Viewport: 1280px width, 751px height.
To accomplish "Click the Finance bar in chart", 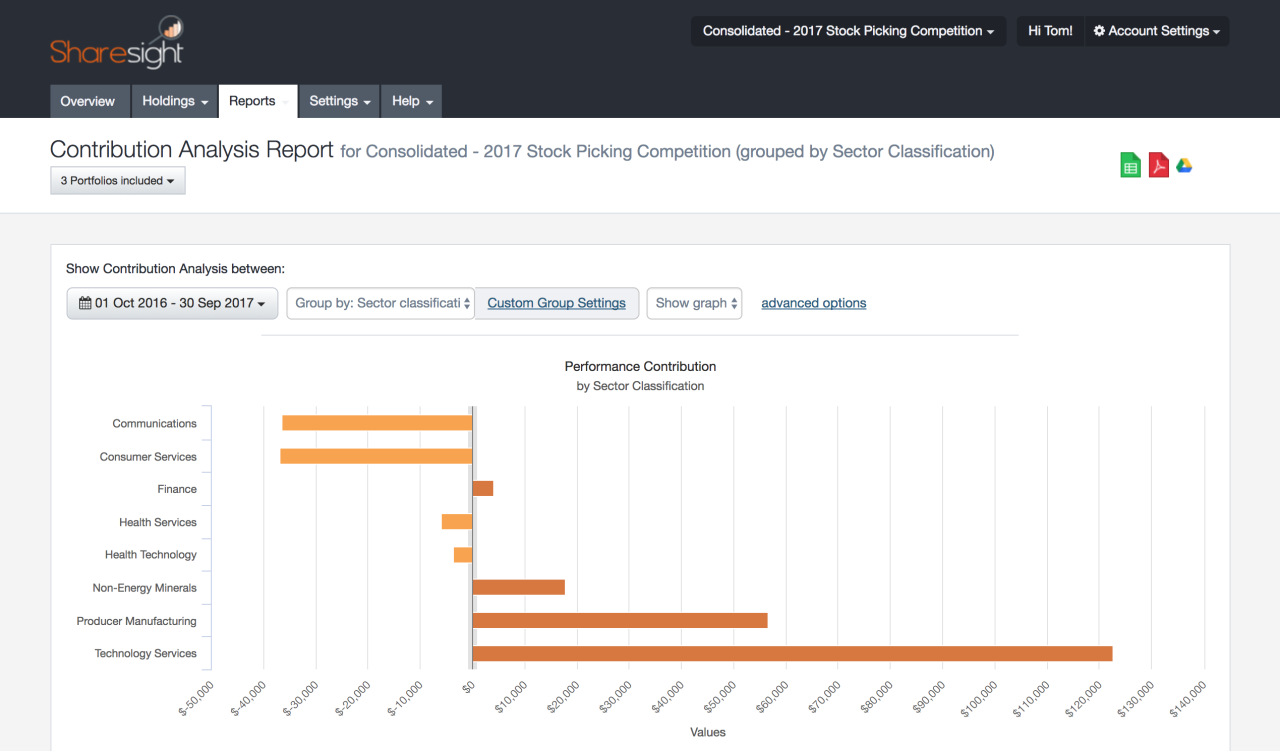I will click(483, 489).
